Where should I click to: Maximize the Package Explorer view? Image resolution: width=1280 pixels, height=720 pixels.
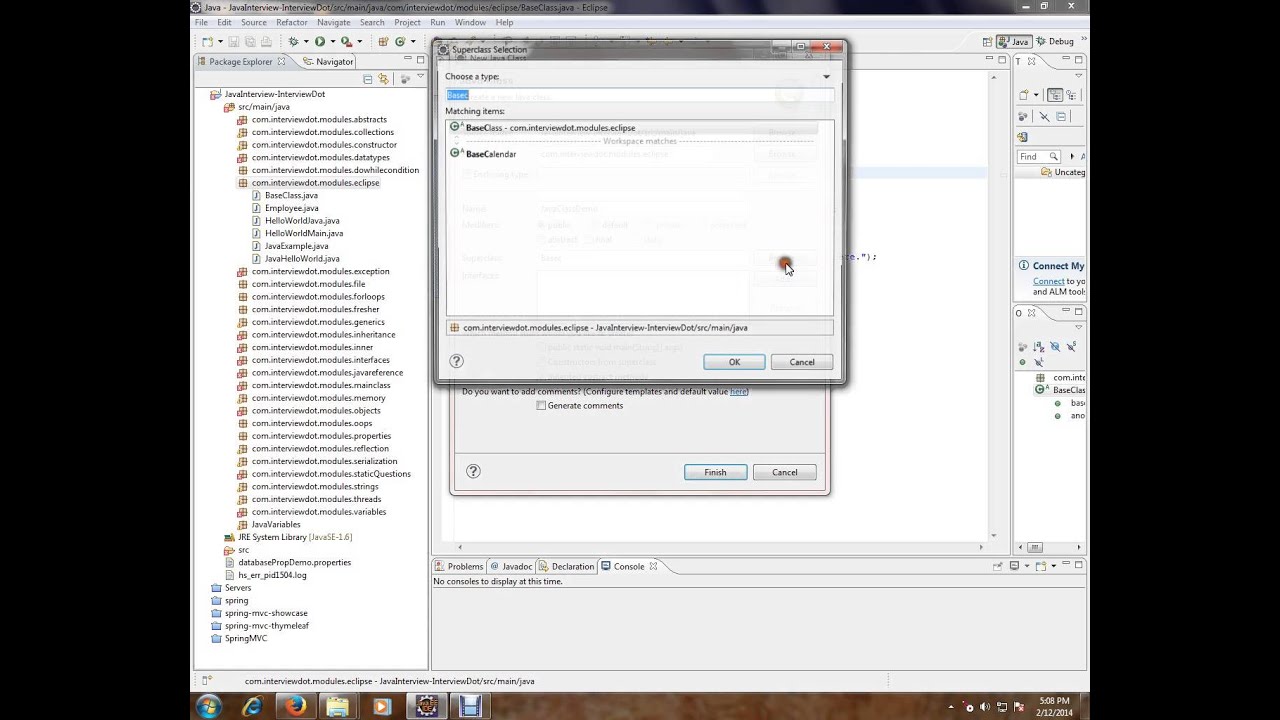point(420,60)
